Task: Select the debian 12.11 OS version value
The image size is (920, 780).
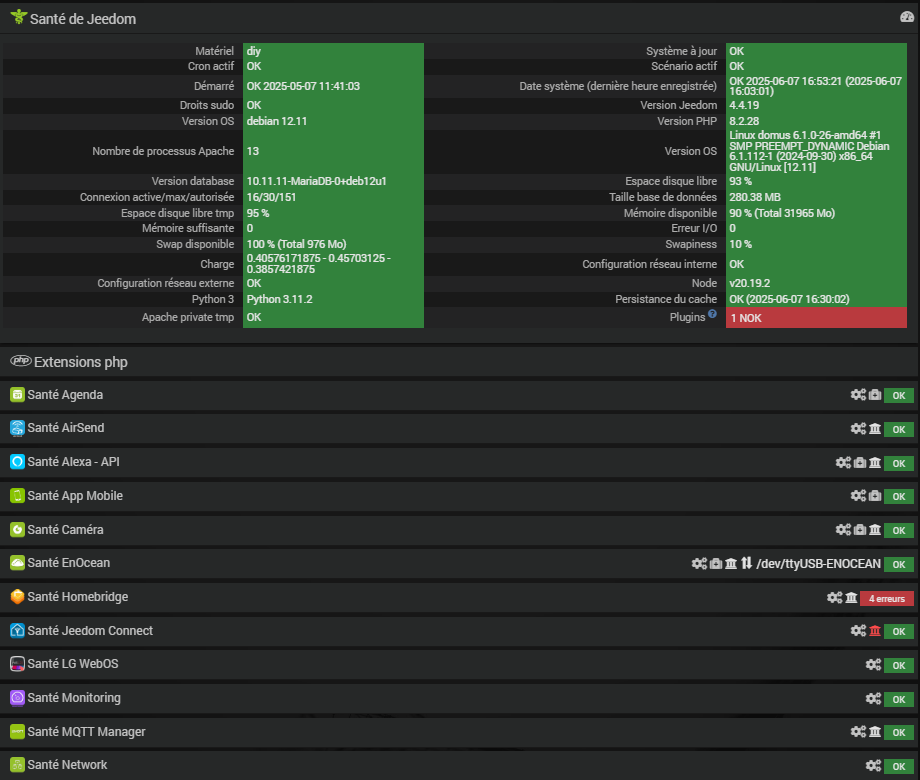Action: pos(276,121)
